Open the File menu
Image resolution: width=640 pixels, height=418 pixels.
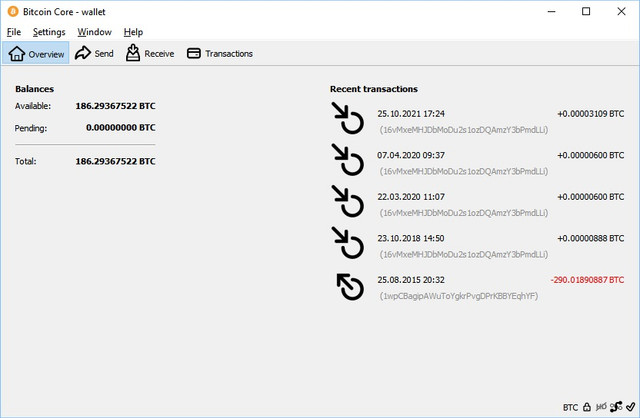tap(14, 32)
